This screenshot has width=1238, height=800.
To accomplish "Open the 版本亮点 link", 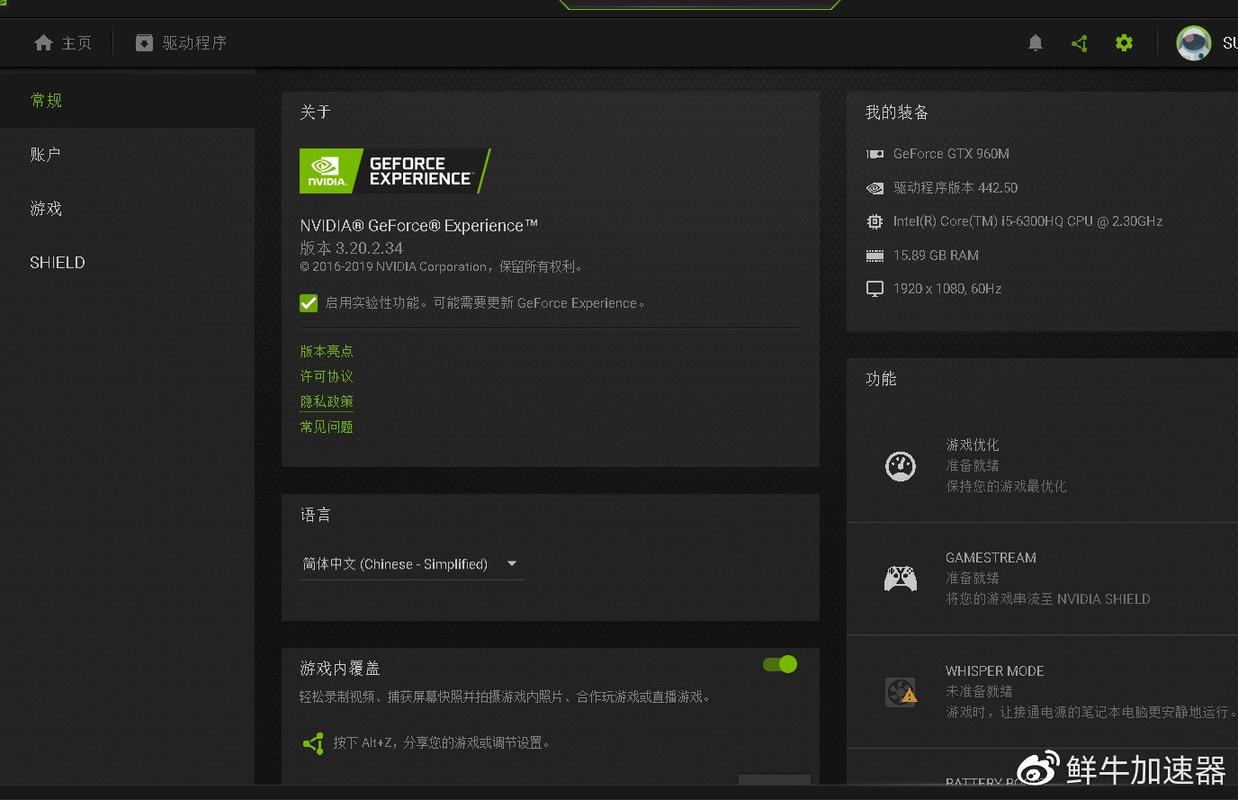I will [x=327, y=351].
